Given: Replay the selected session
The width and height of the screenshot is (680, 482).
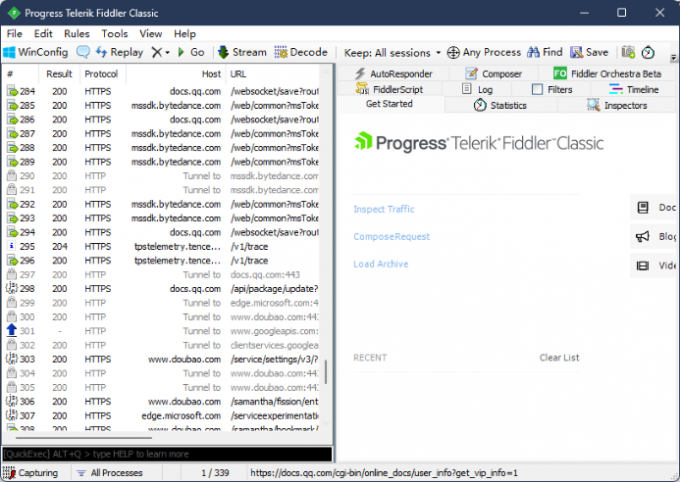Looking at the screenshot, I should coord(119,52).
